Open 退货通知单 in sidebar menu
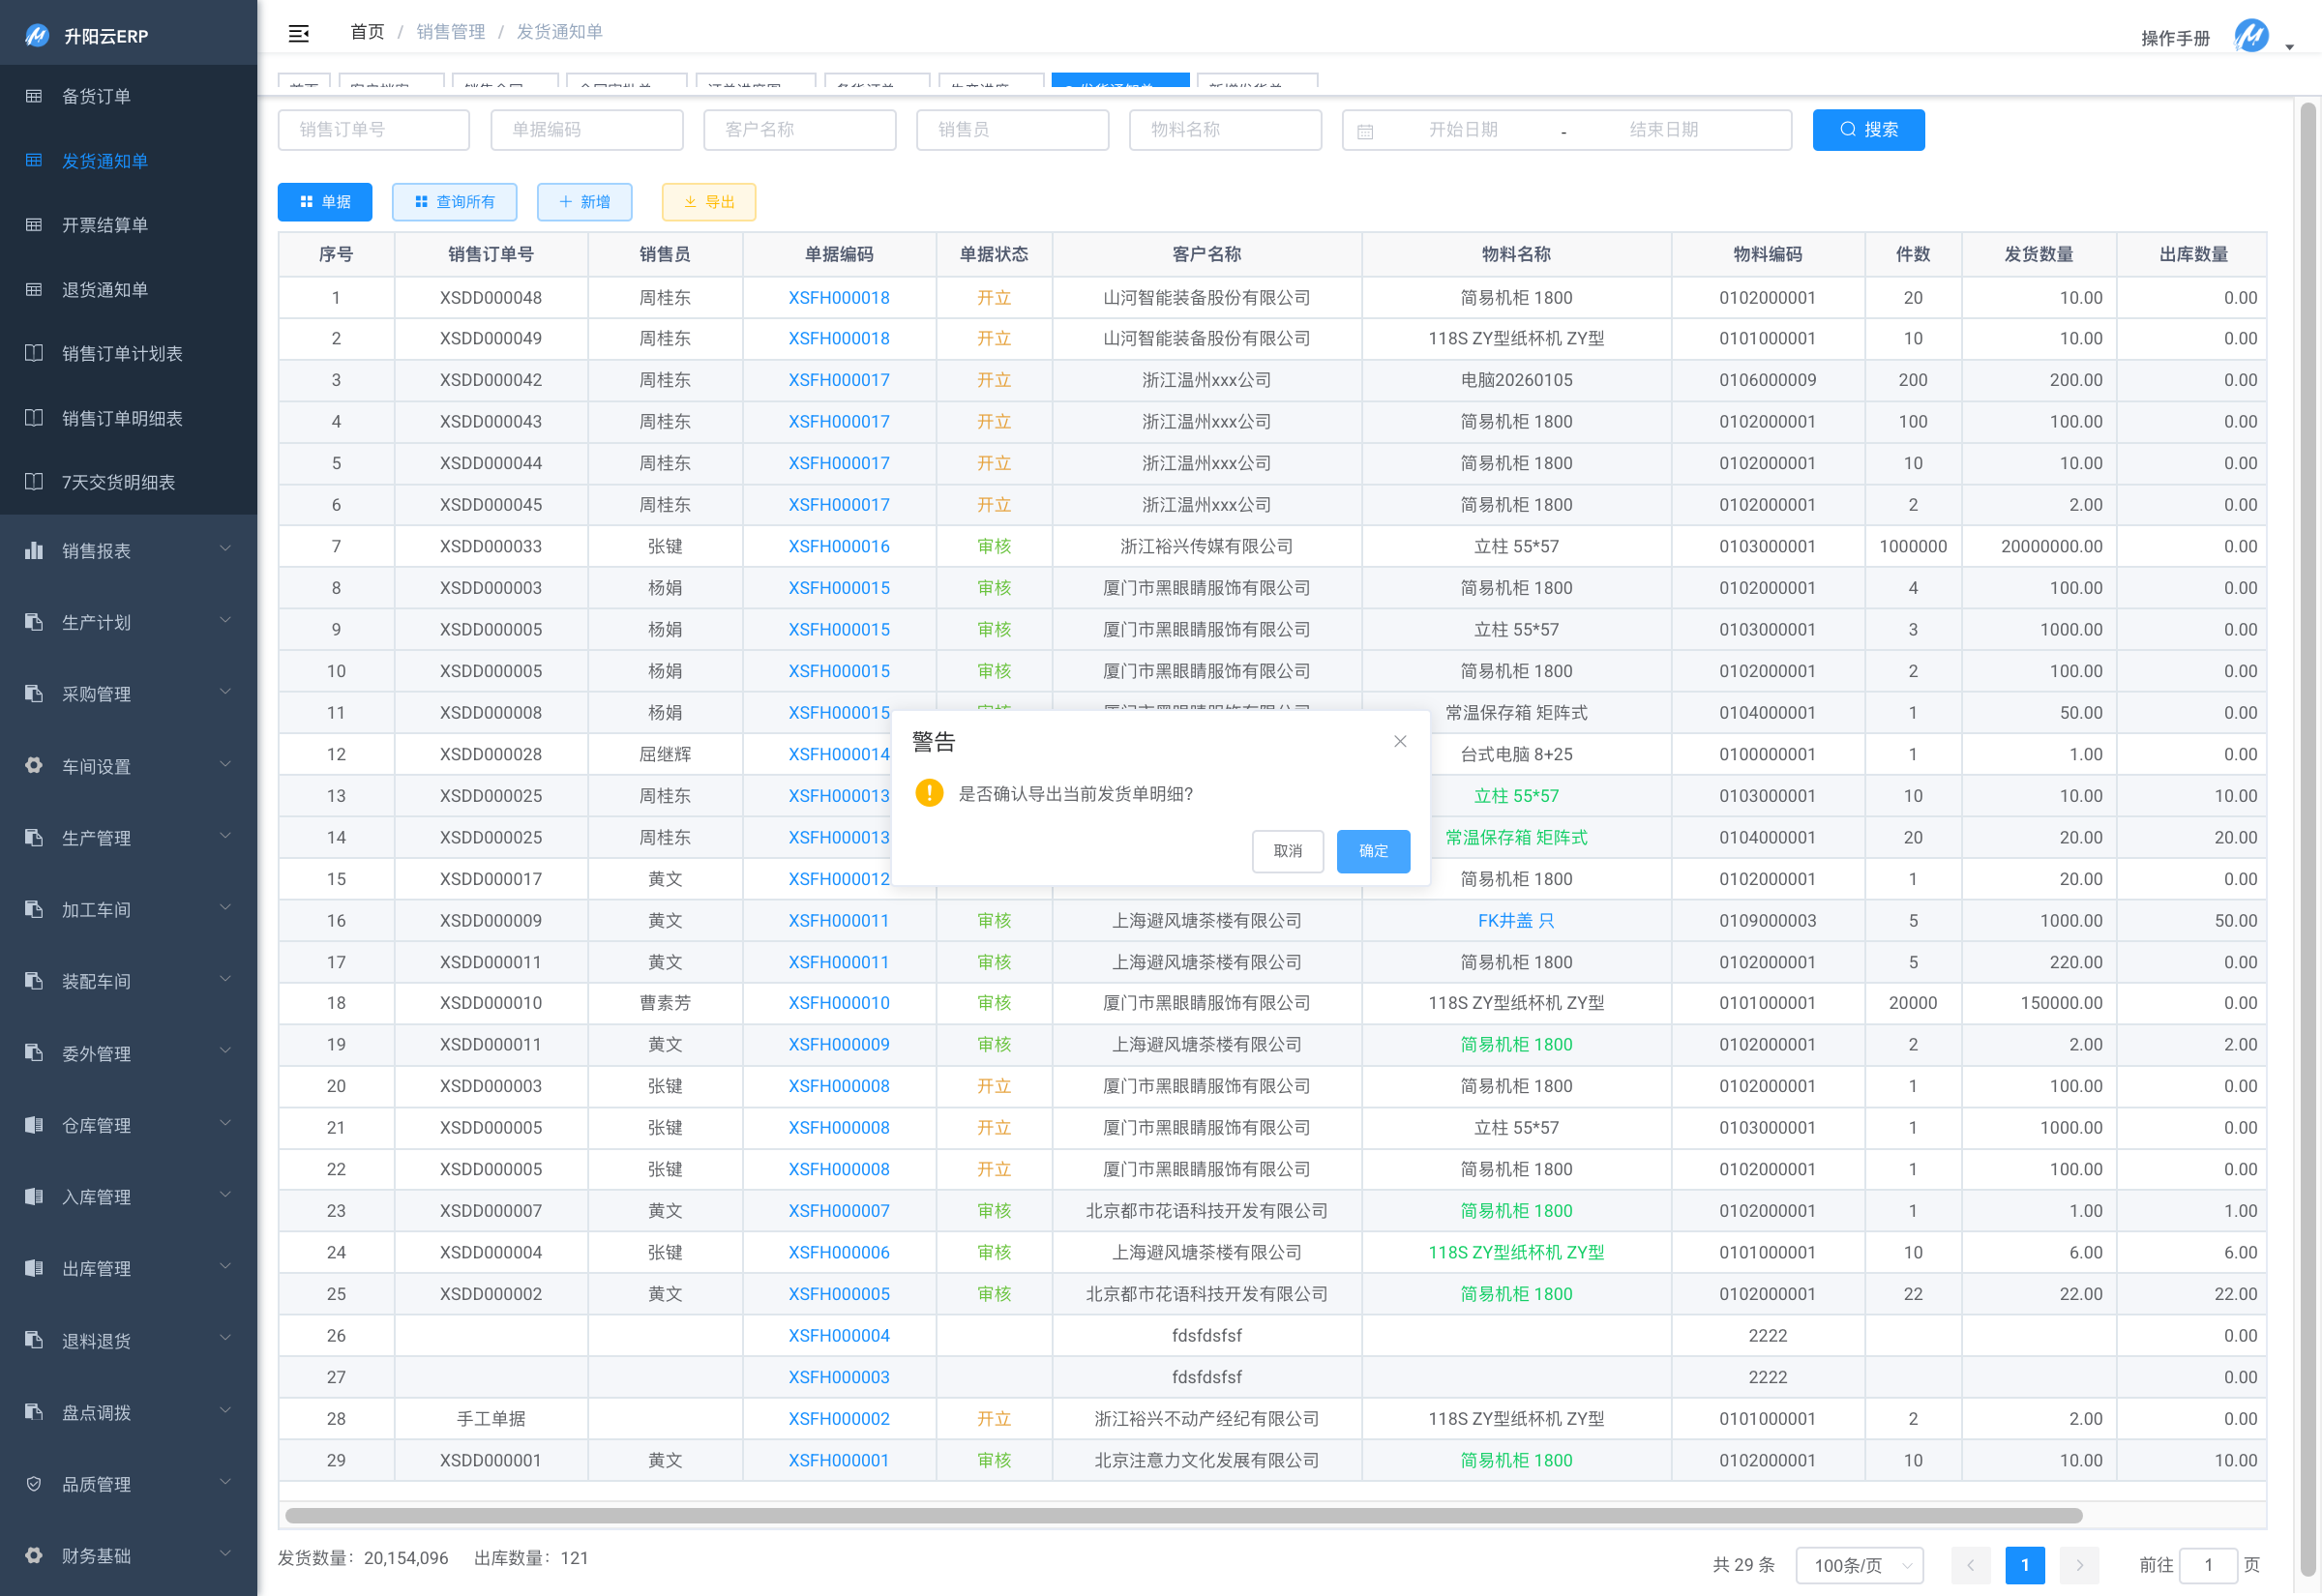 click(105, 290)
